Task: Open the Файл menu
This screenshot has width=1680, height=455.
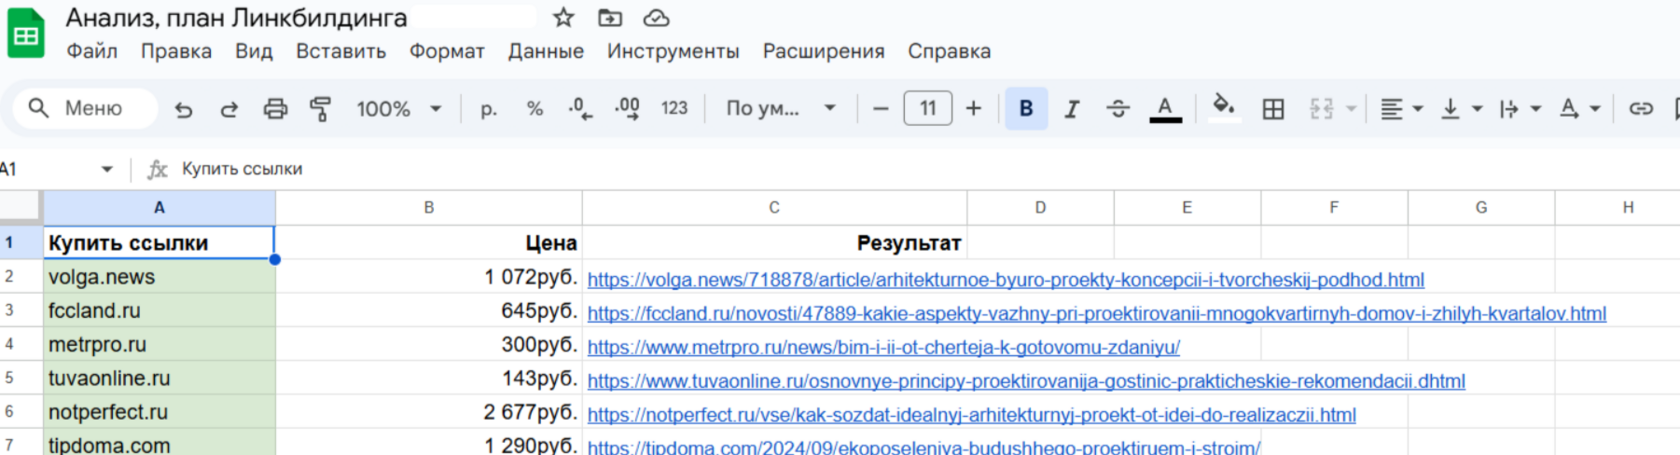Action: [92, 51]
